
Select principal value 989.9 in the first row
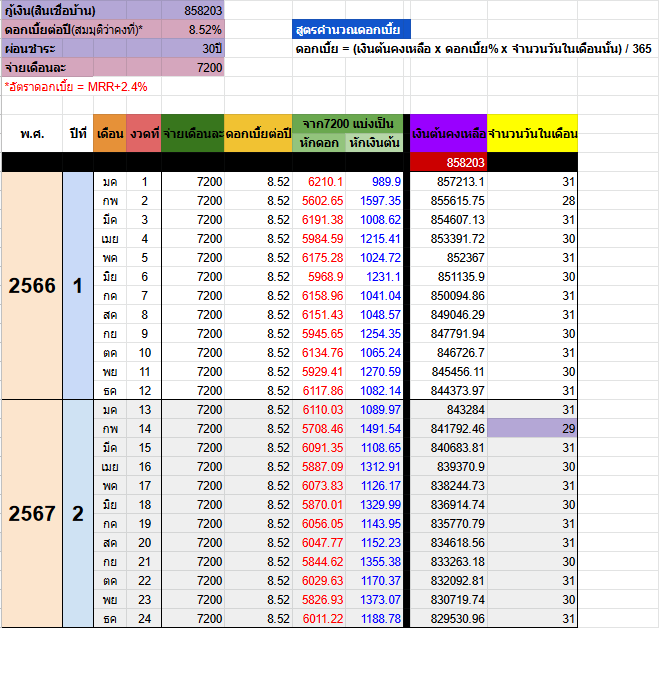[374, 181]
